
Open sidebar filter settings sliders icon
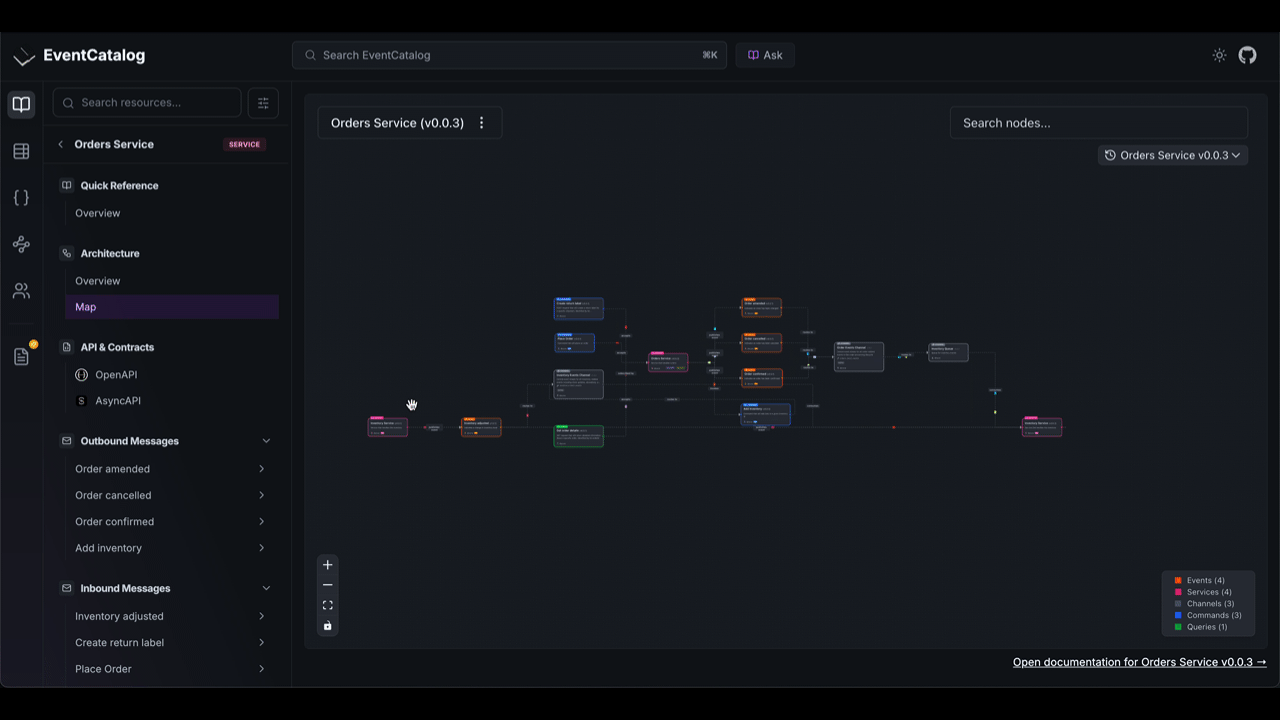tap(263, 102)
